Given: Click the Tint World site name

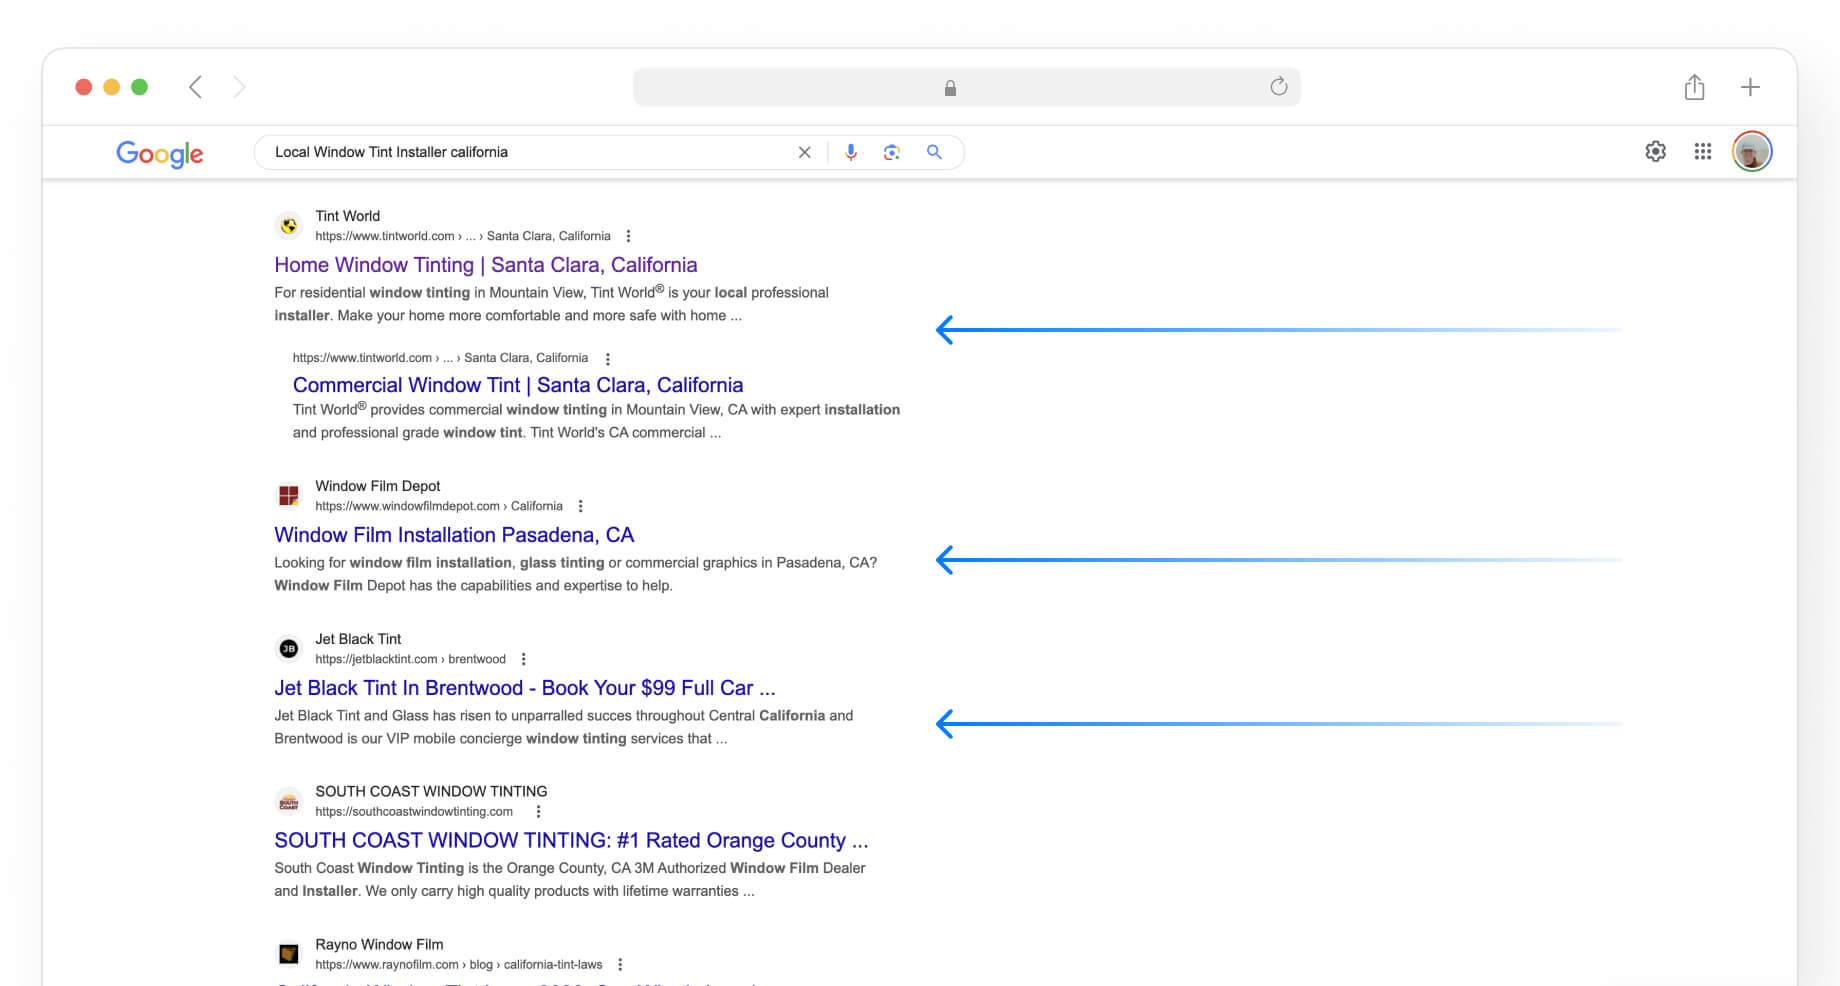Looking at the screenshot, I should pos(348,216).
